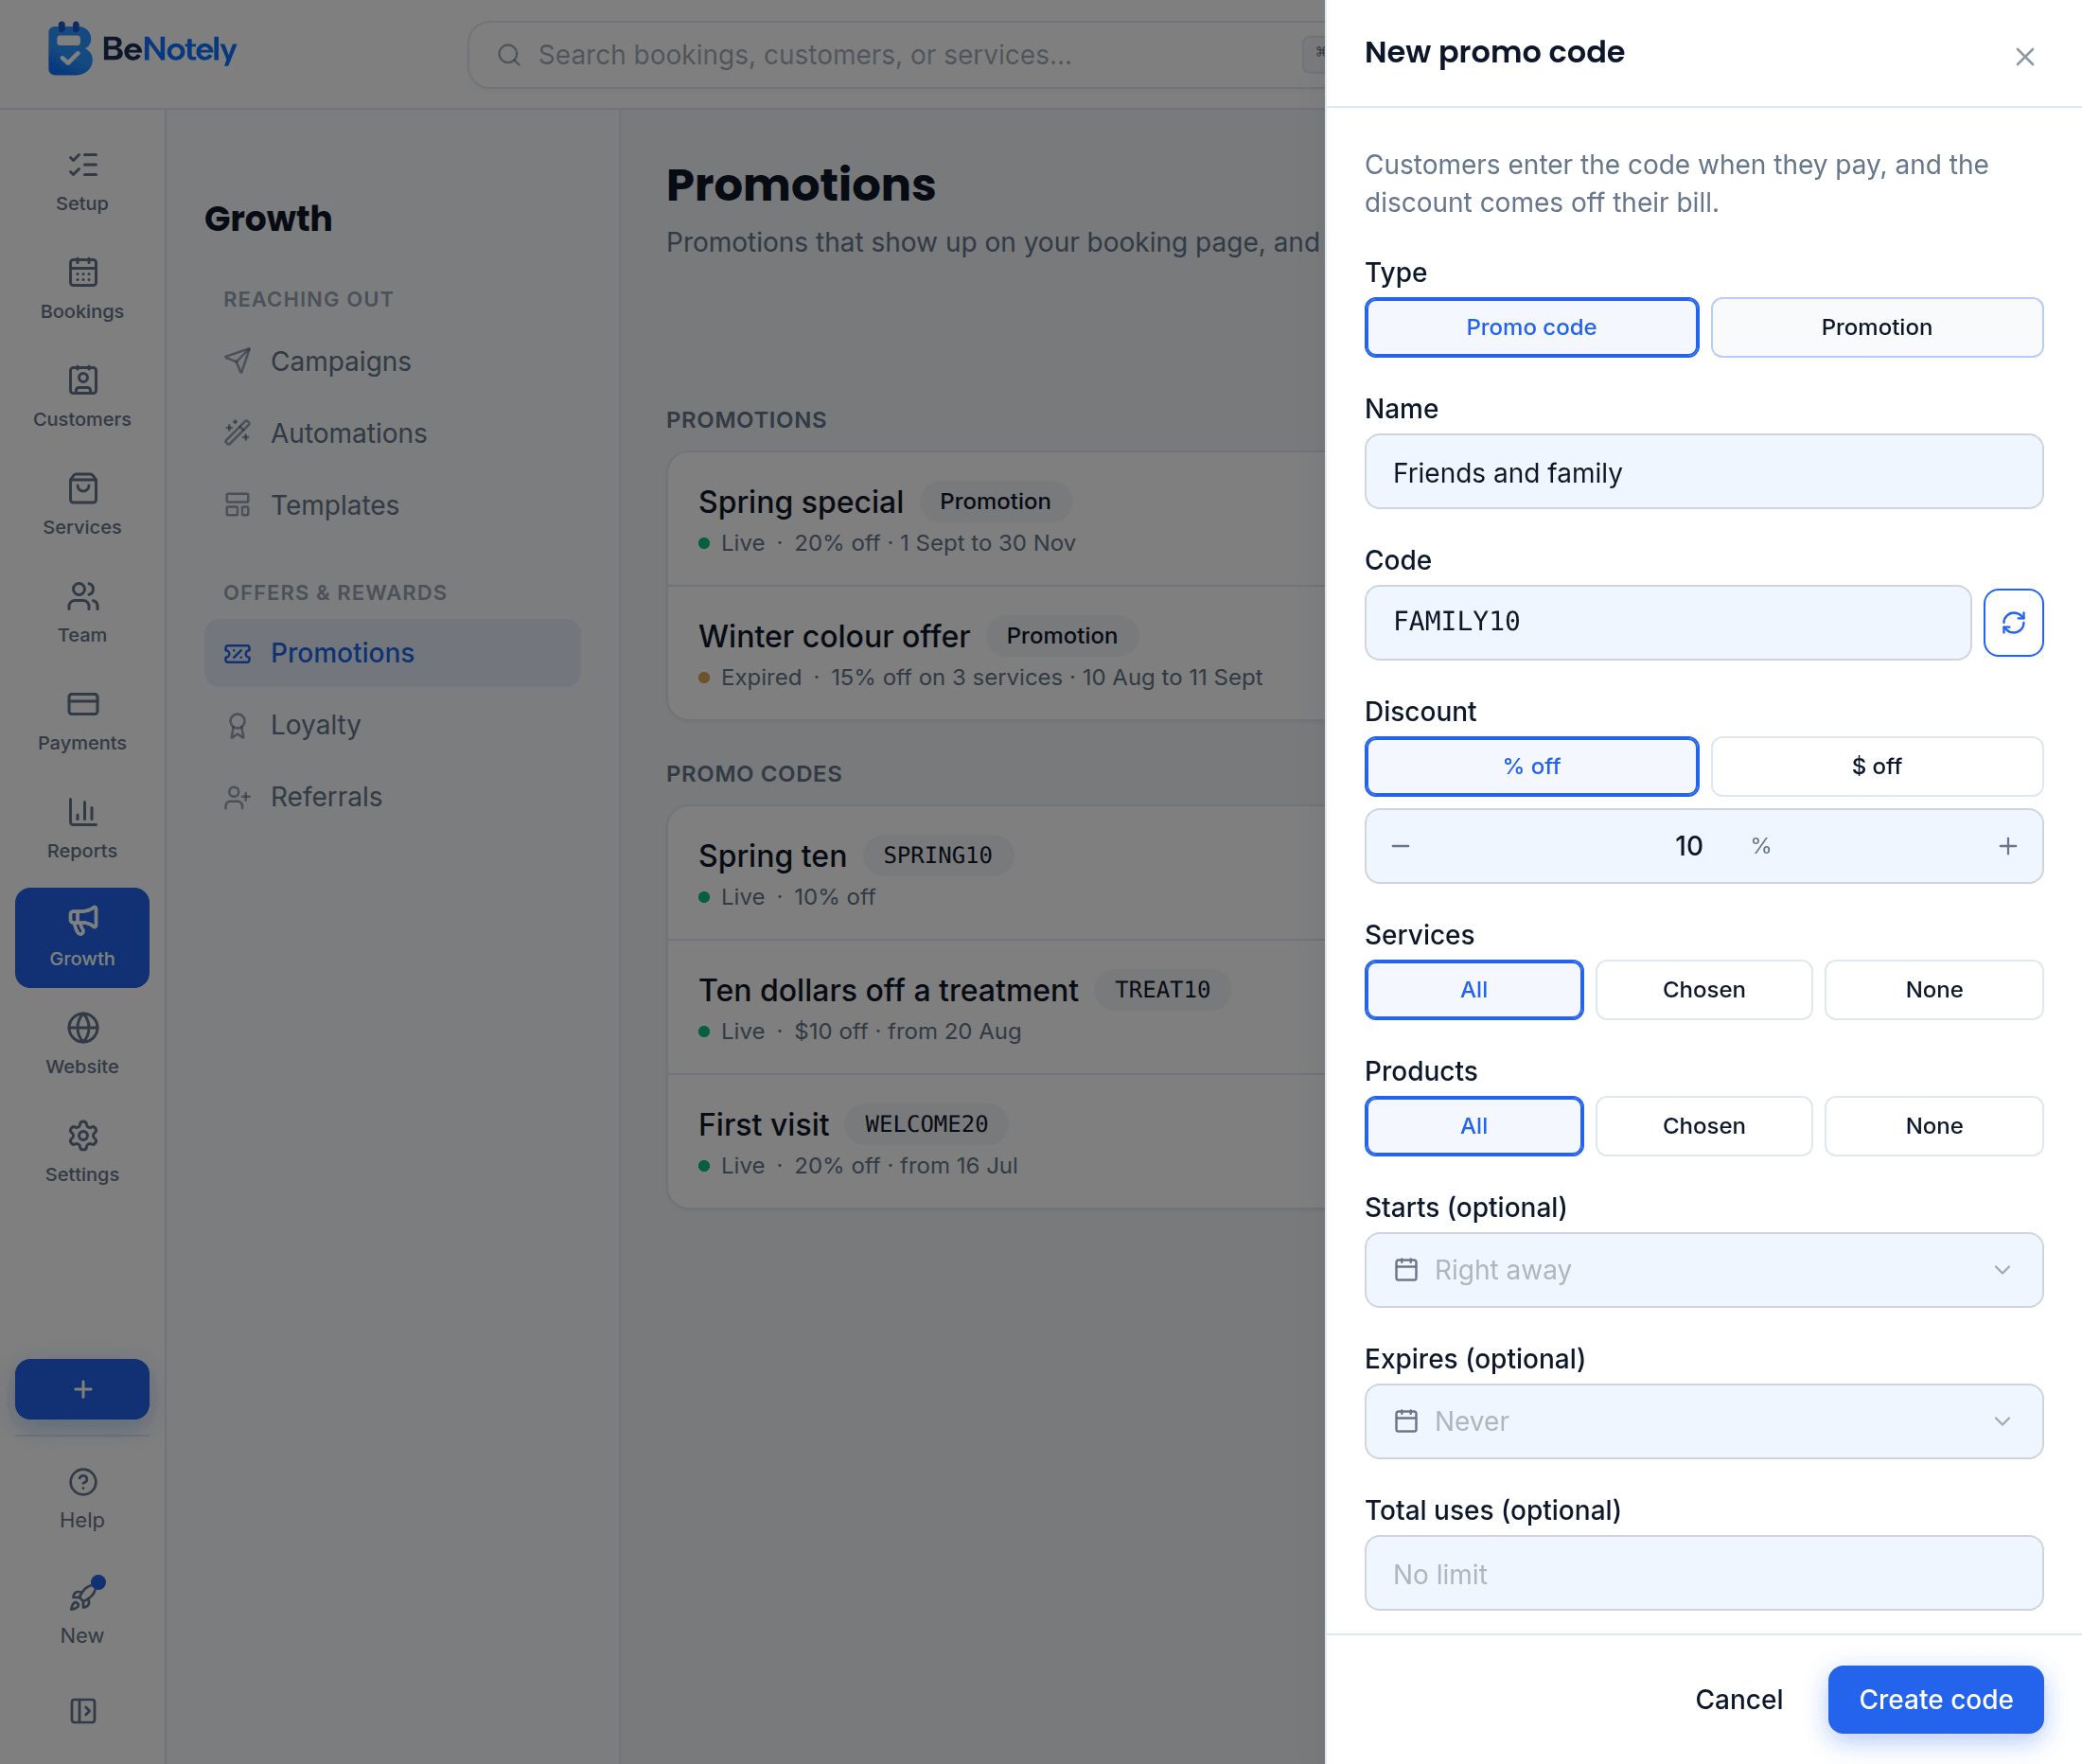This screenshot has height=1764, width=2082.
Task: Click the SPRING10 code badge
Action: (x=937, y=856)
